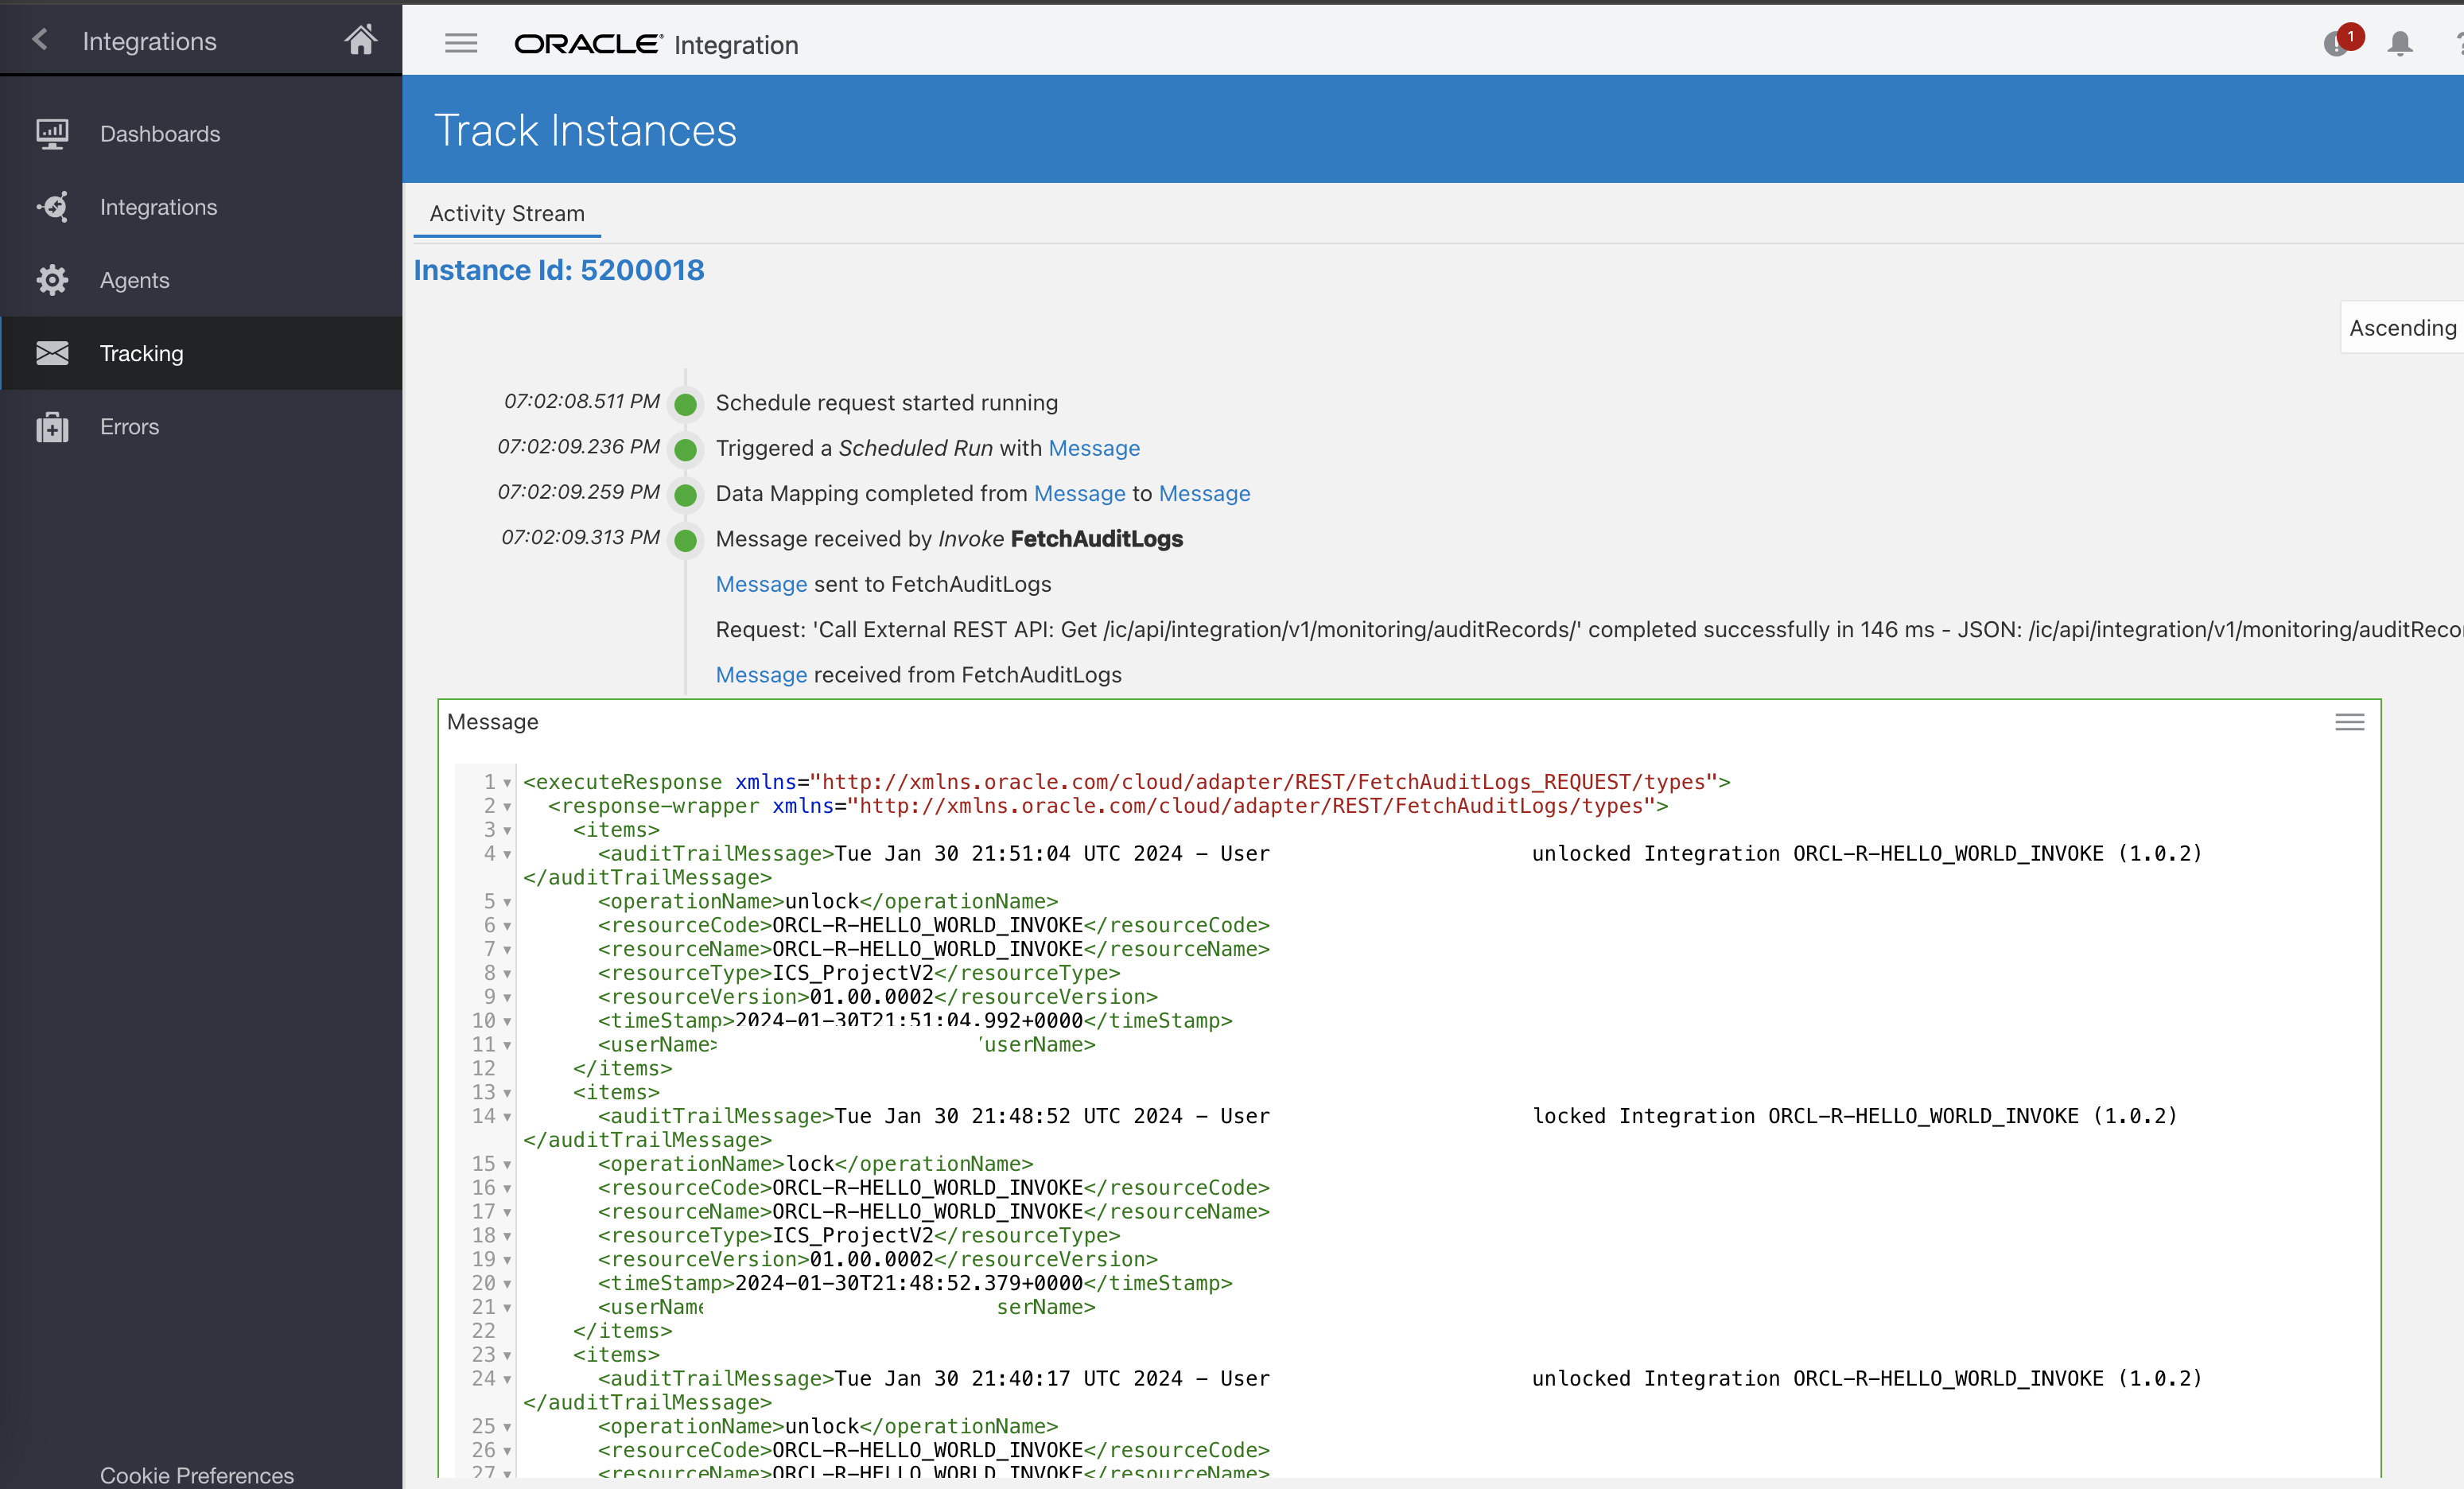Image resolution: width=2464 pixels, height=1489 pixels.
Task: Click the back arrow beside Integrations title
Action: 38,40
